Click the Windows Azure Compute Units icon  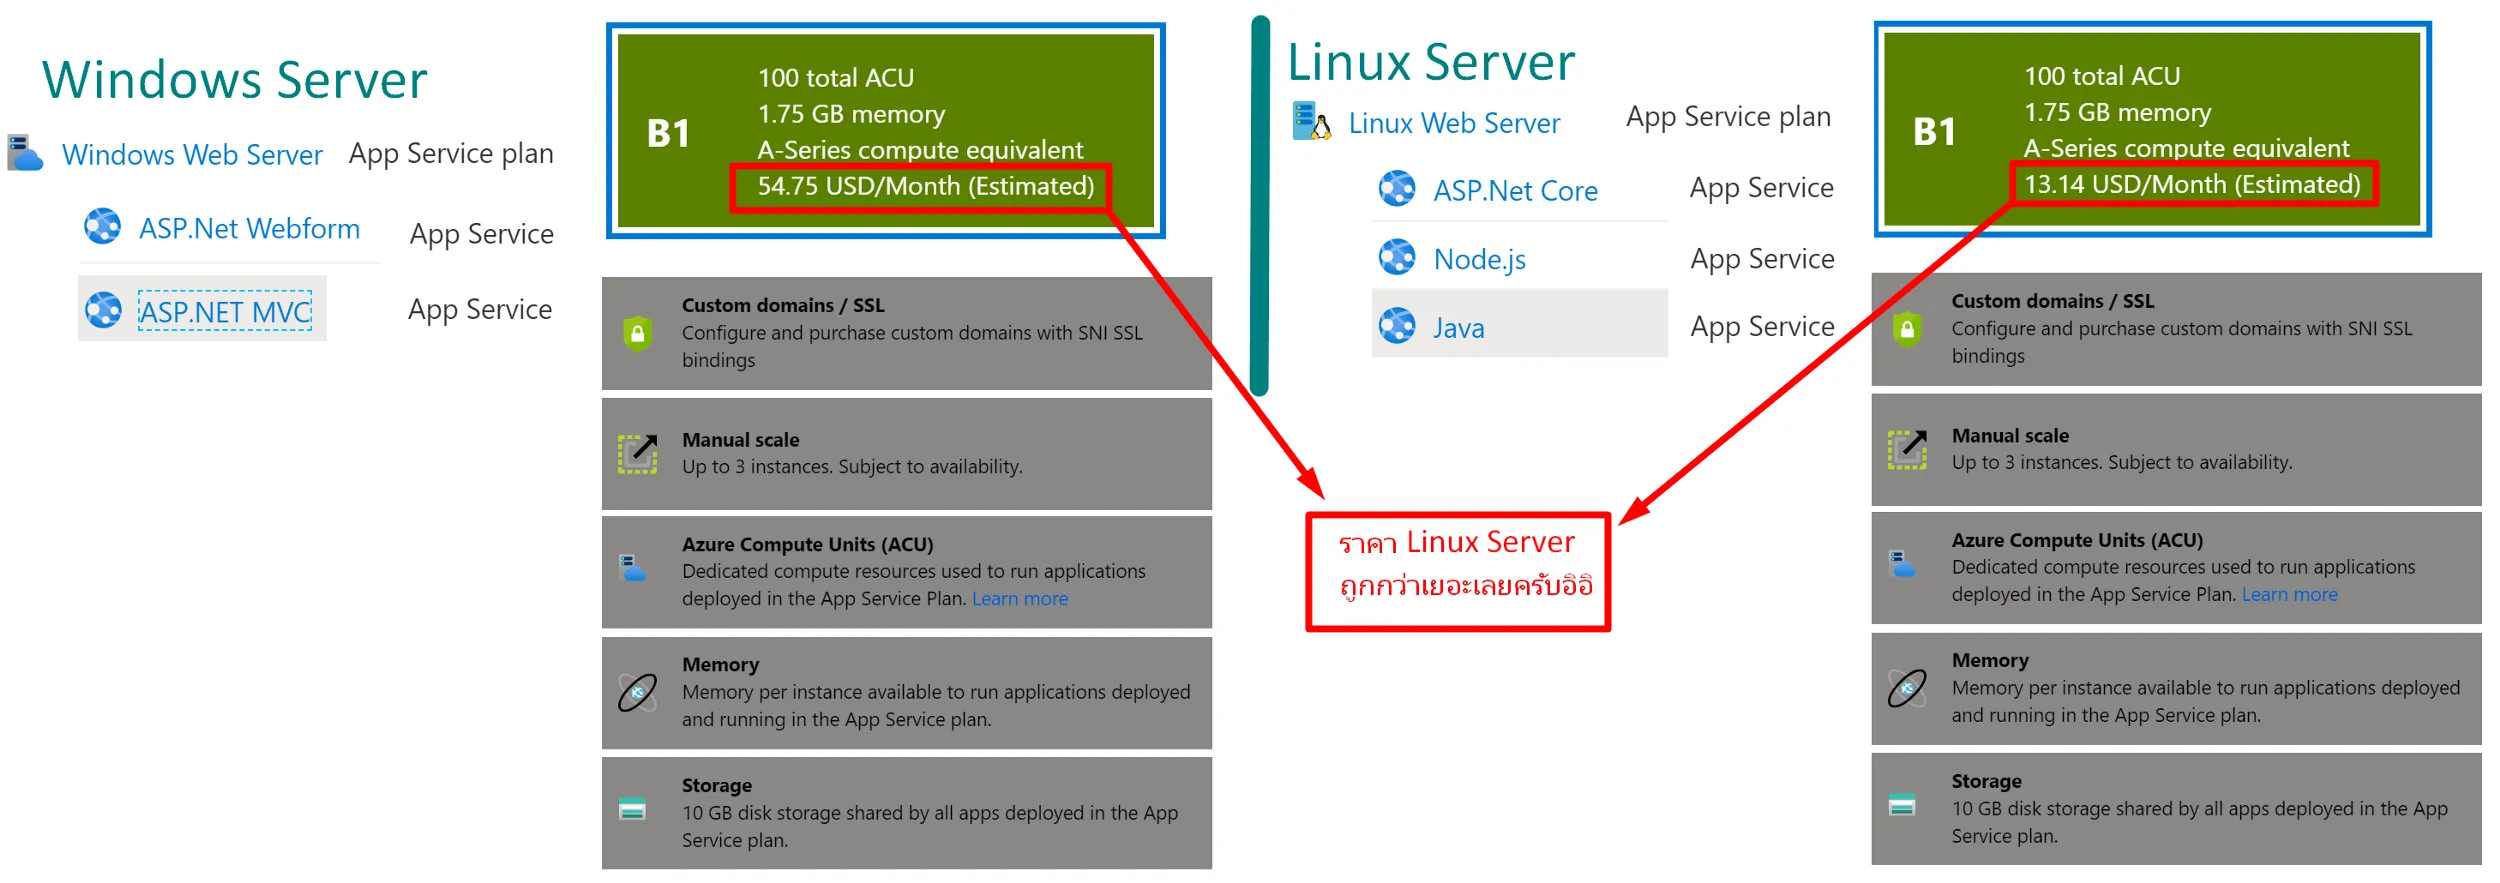(633, 569)
